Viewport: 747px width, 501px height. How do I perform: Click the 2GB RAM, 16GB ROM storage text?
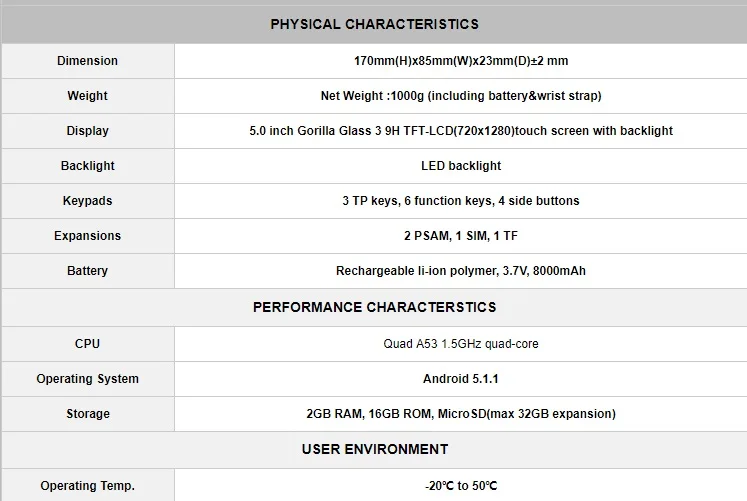(461, 414)
